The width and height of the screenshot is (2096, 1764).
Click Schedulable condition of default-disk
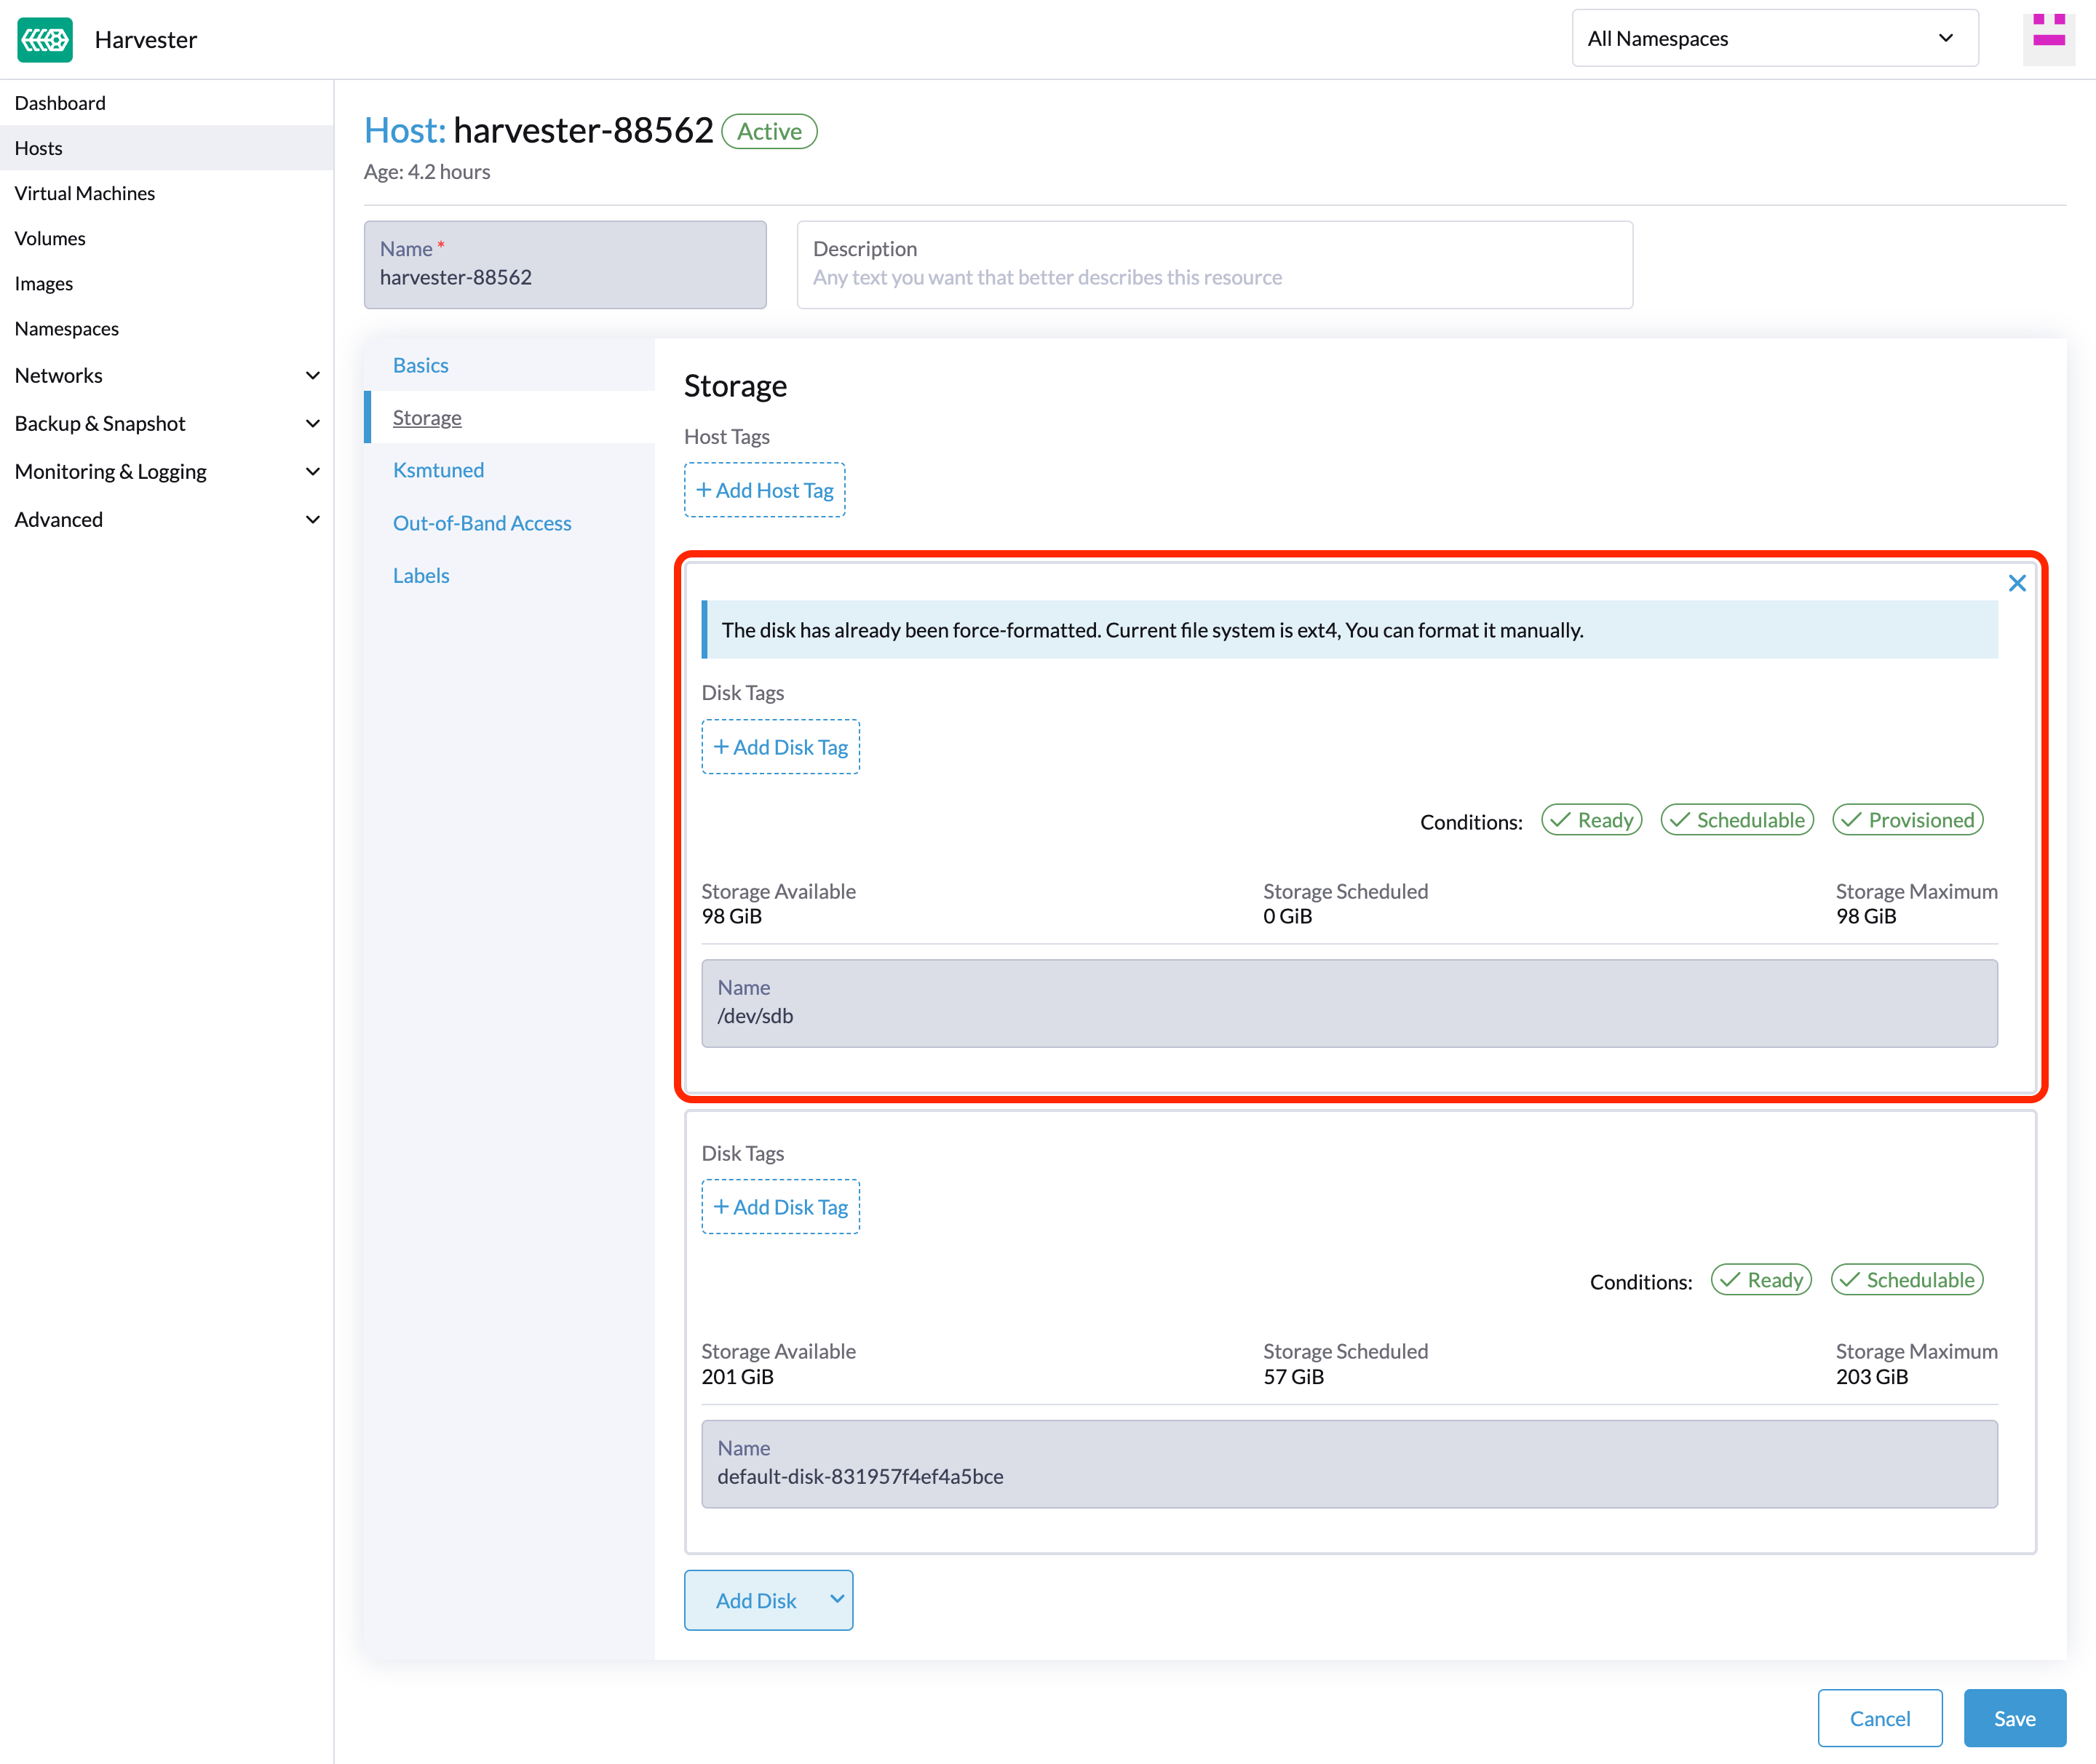[1907, 1280]
